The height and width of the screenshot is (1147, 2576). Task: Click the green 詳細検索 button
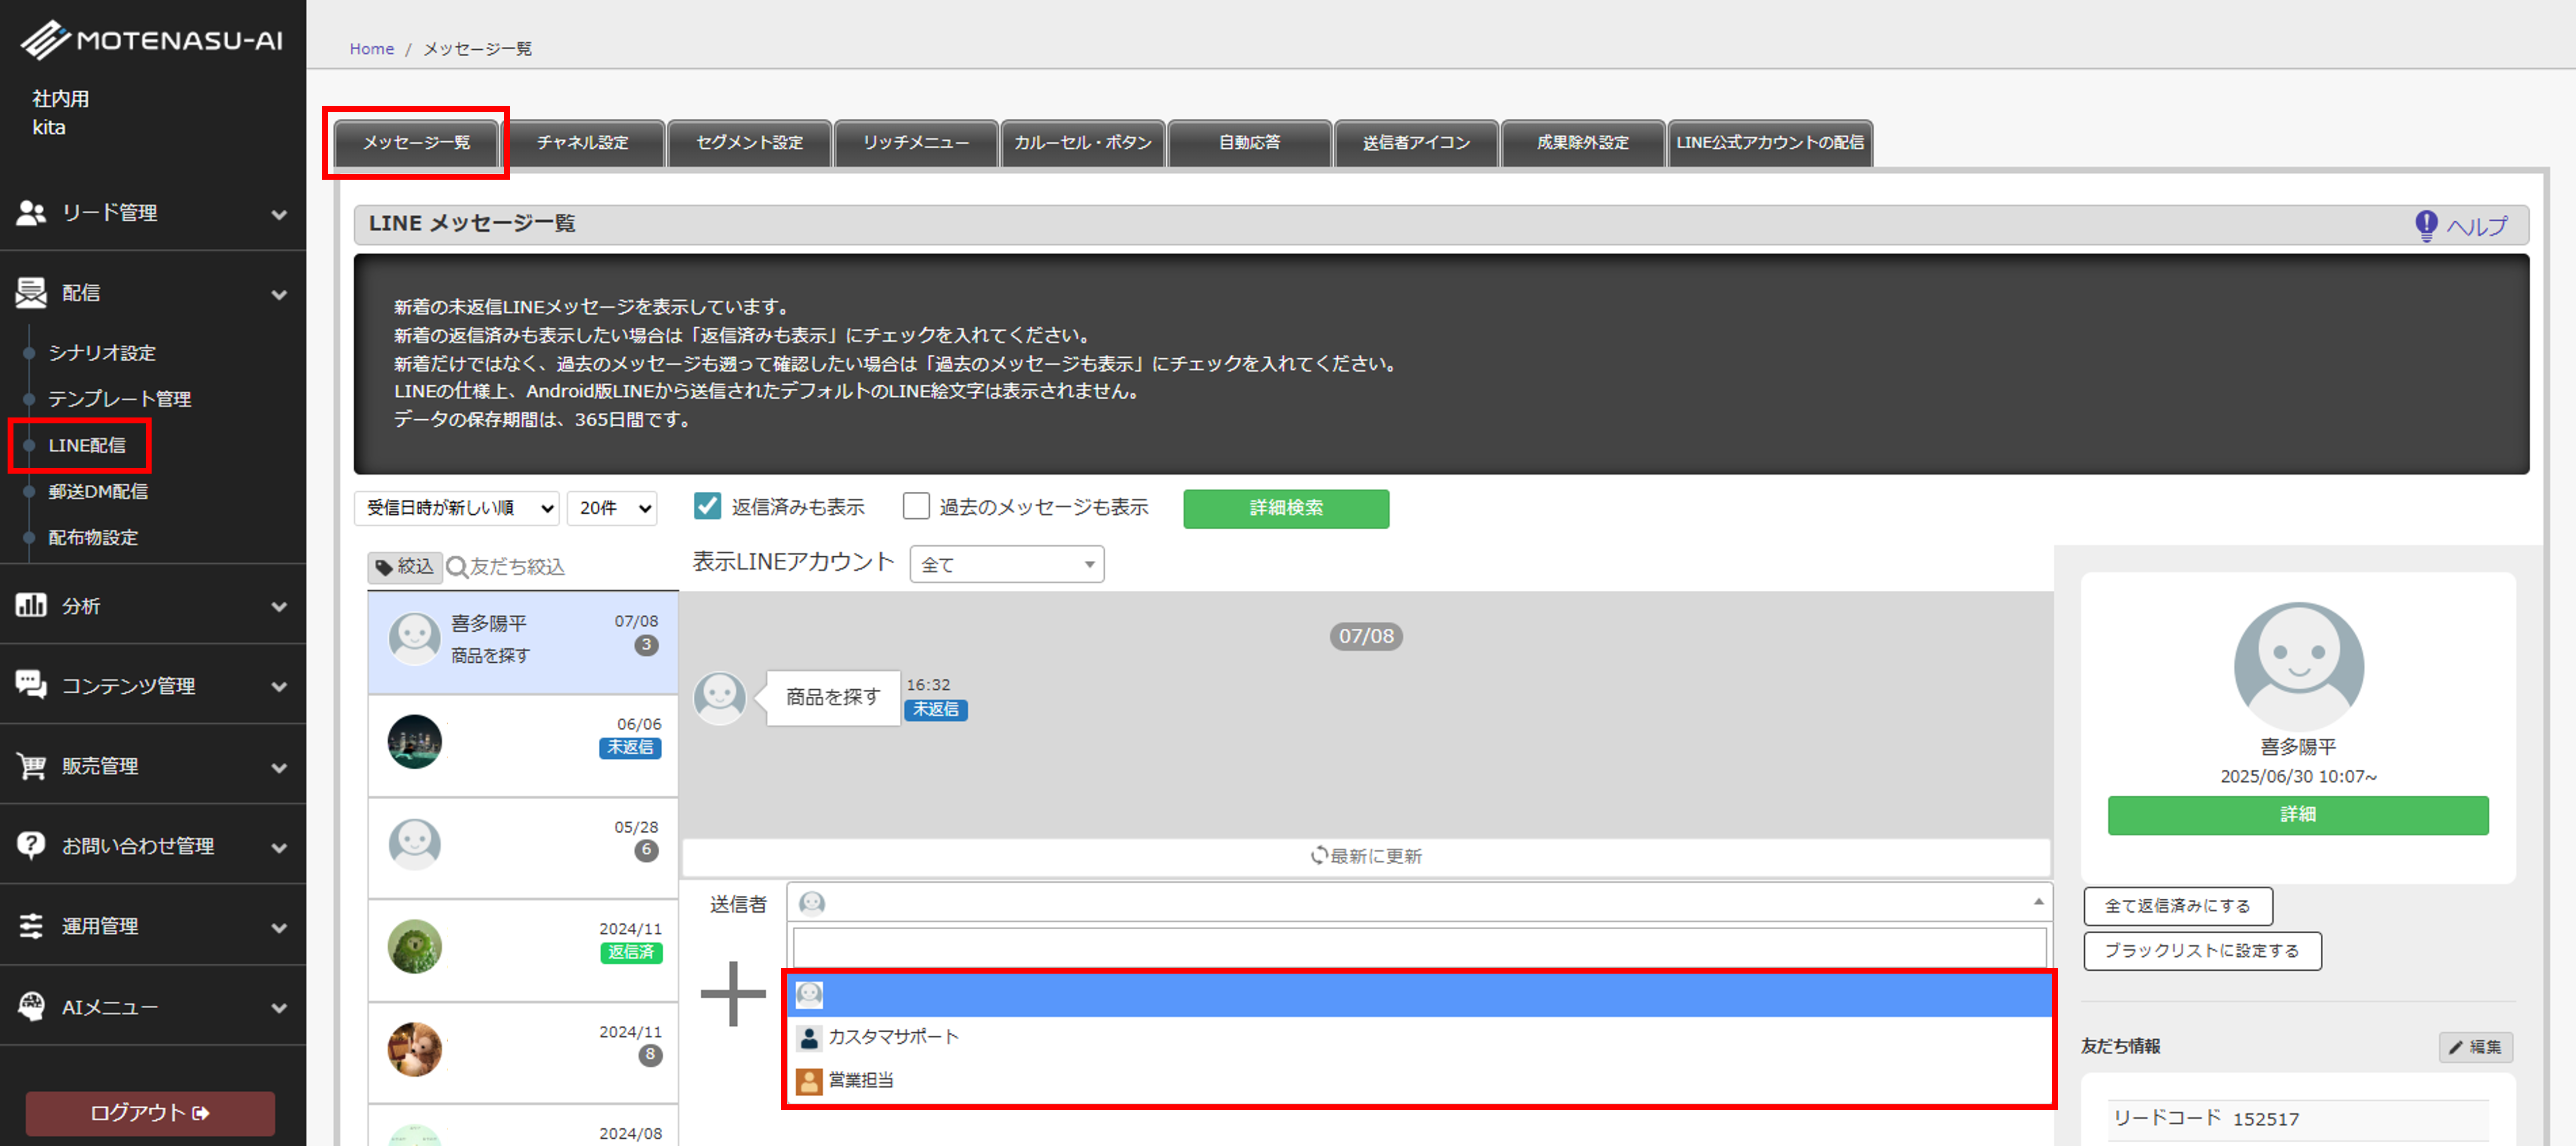(x=1285, y=508)
